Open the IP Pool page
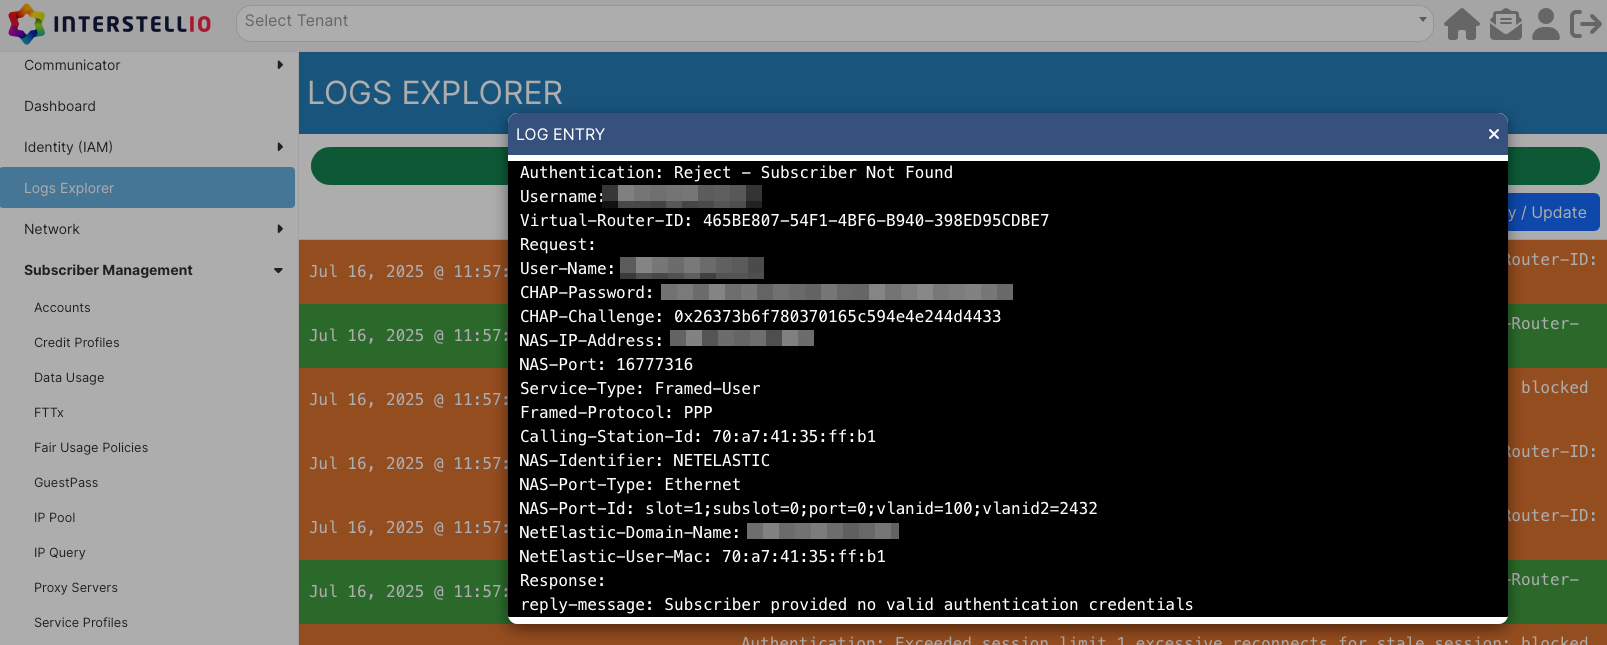The height and width of the screenshot is (645, 1607). (x=55, y=518)
